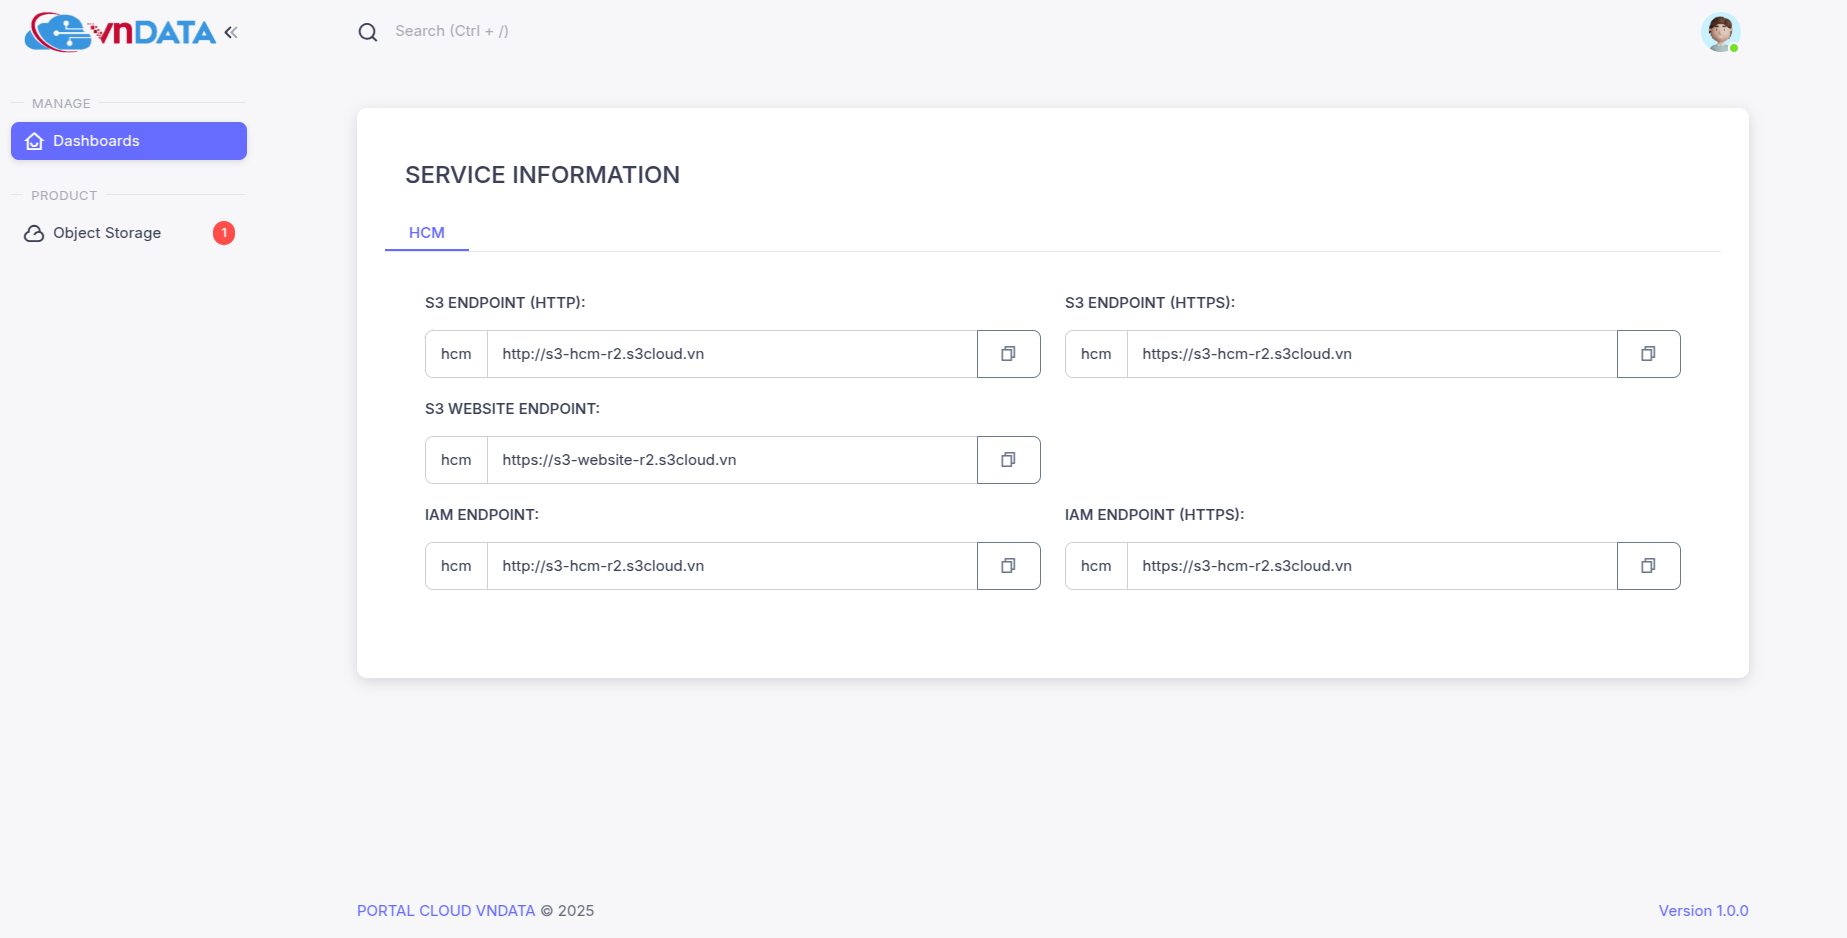This screenshot has width=1847, height=938.
Task: Click the Object Storage notification badge
Action: [224, 233]
